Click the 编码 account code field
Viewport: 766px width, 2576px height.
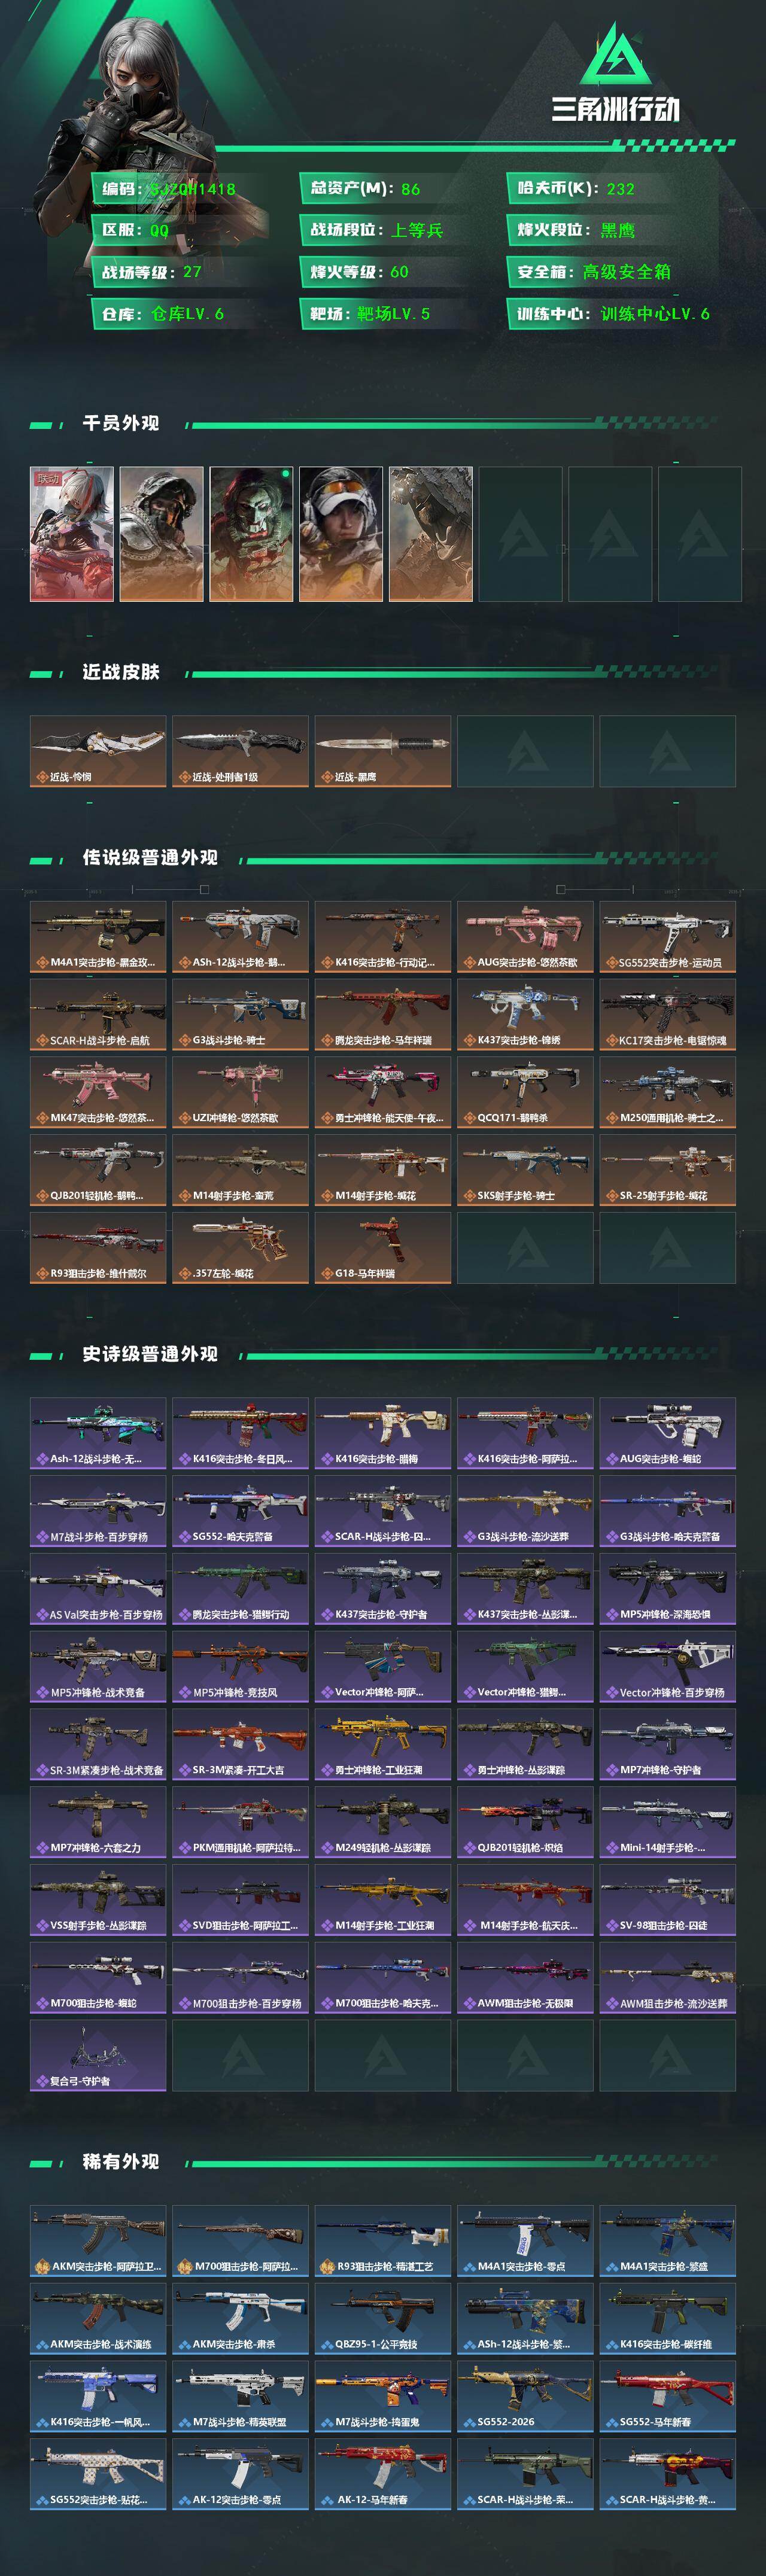point(180,188)
